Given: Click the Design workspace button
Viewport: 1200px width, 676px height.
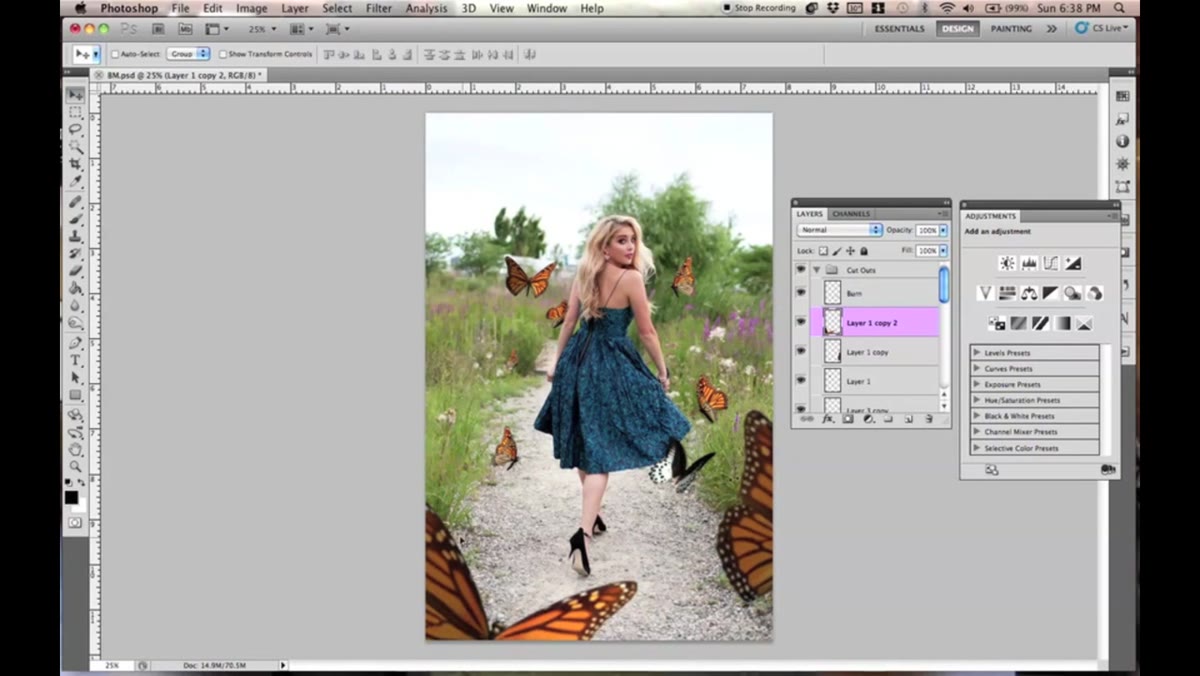Looking at the screenshot, I should 957,29.
